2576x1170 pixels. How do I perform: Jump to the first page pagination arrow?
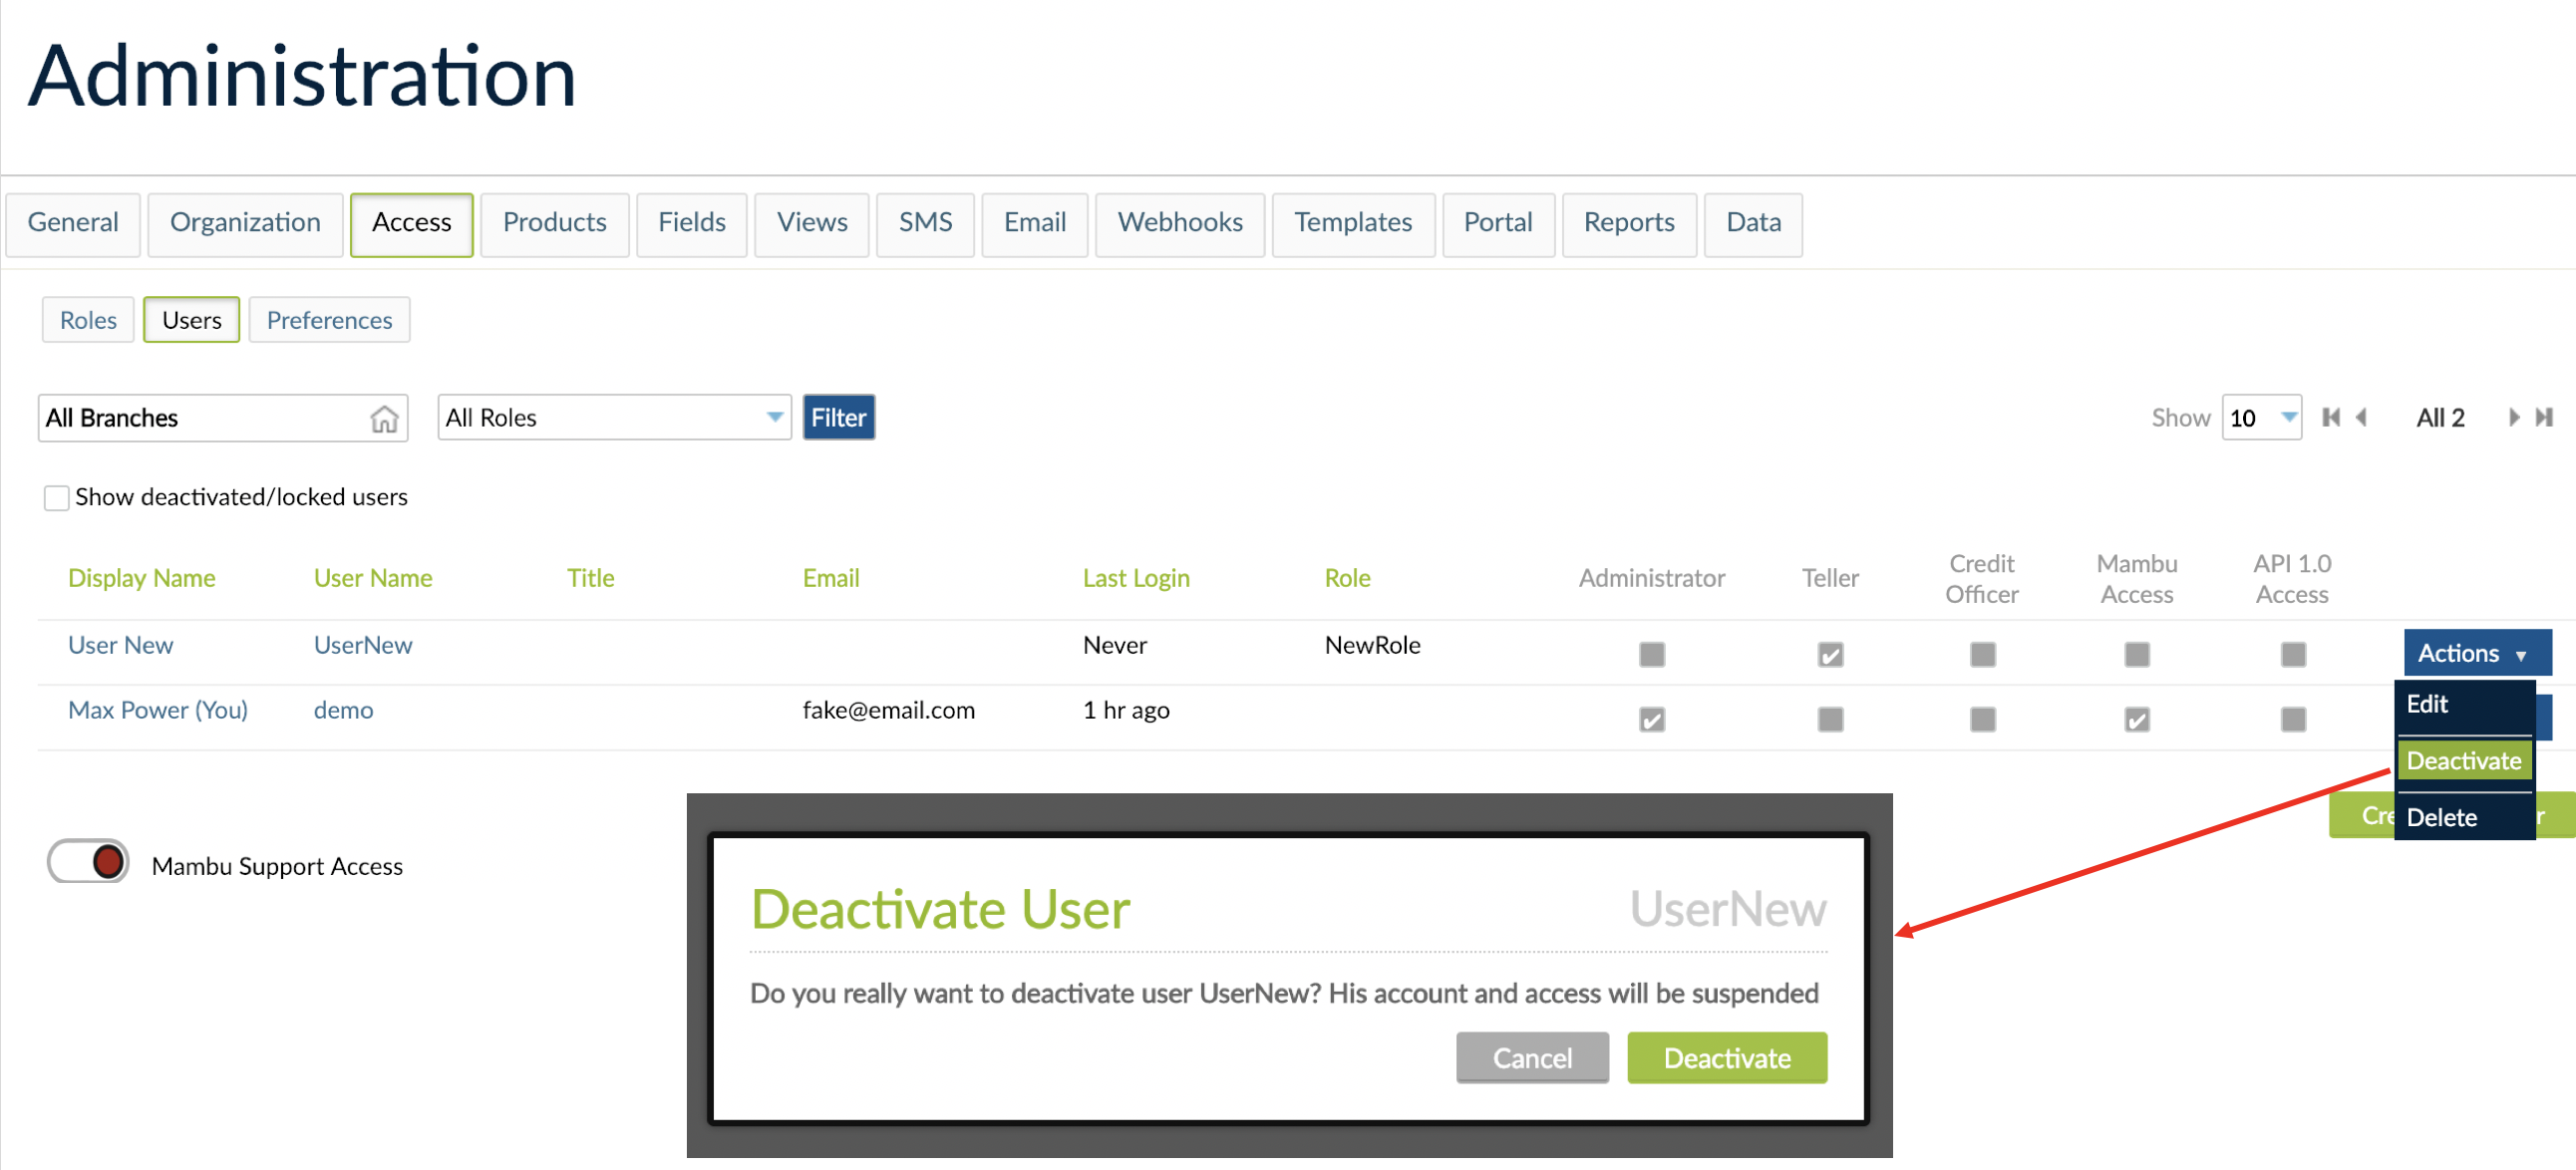tap(2330, 418)
